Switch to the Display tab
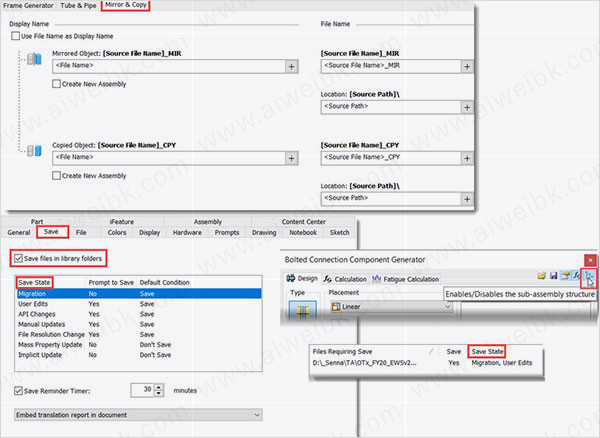 click(150, 232)
